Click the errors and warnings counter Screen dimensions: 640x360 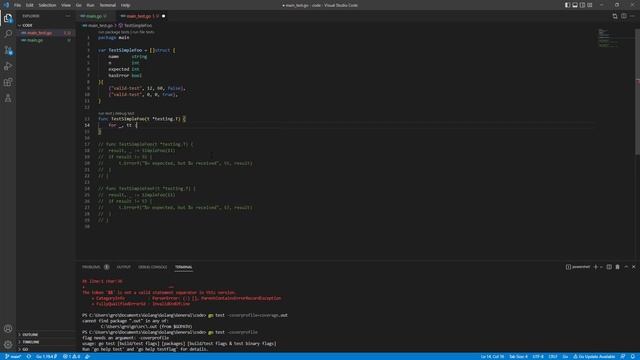(71, 356)
